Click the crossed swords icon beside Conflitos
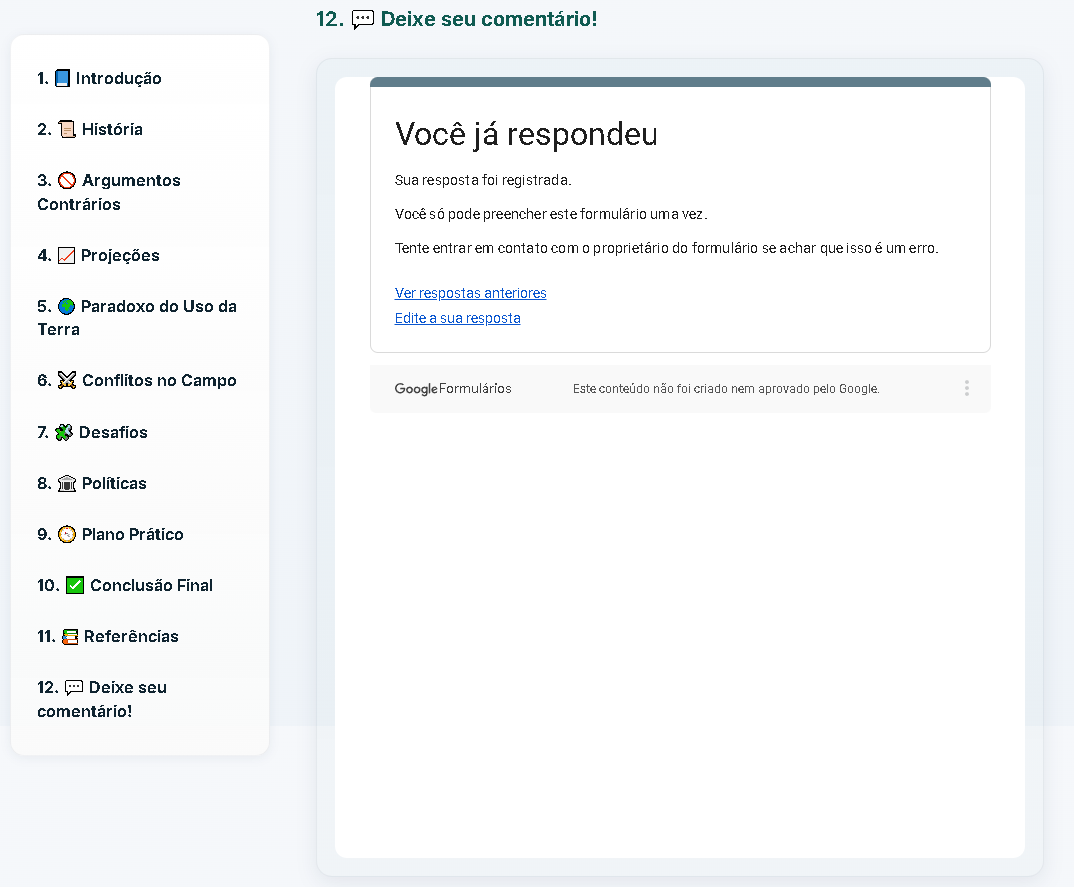Screen dimensions: 1074x887 [x=66, y=380]
